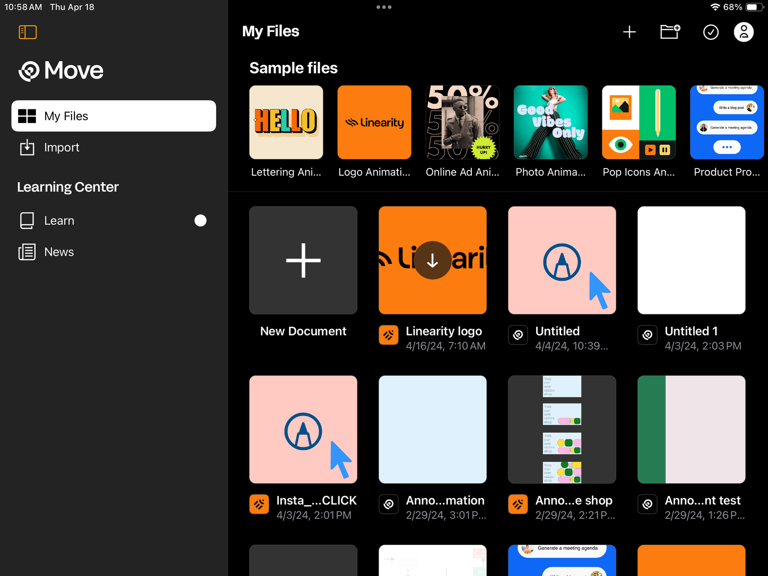The width and height of the screenshot is (768, 576).
Task: Tap Move file icon beside Anno...mation
Action: 388,504
